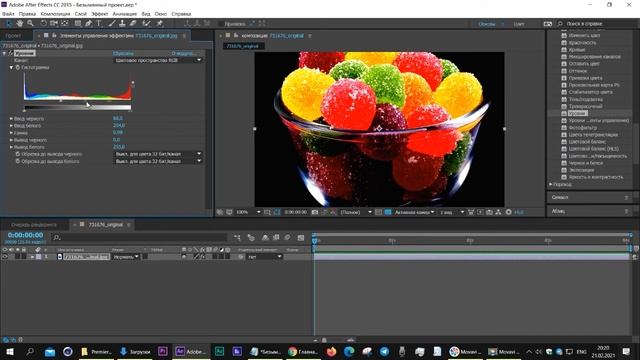Screen dimensions: 640x360
Task: Expand the Ввод черного property
Action: point(11,119)
